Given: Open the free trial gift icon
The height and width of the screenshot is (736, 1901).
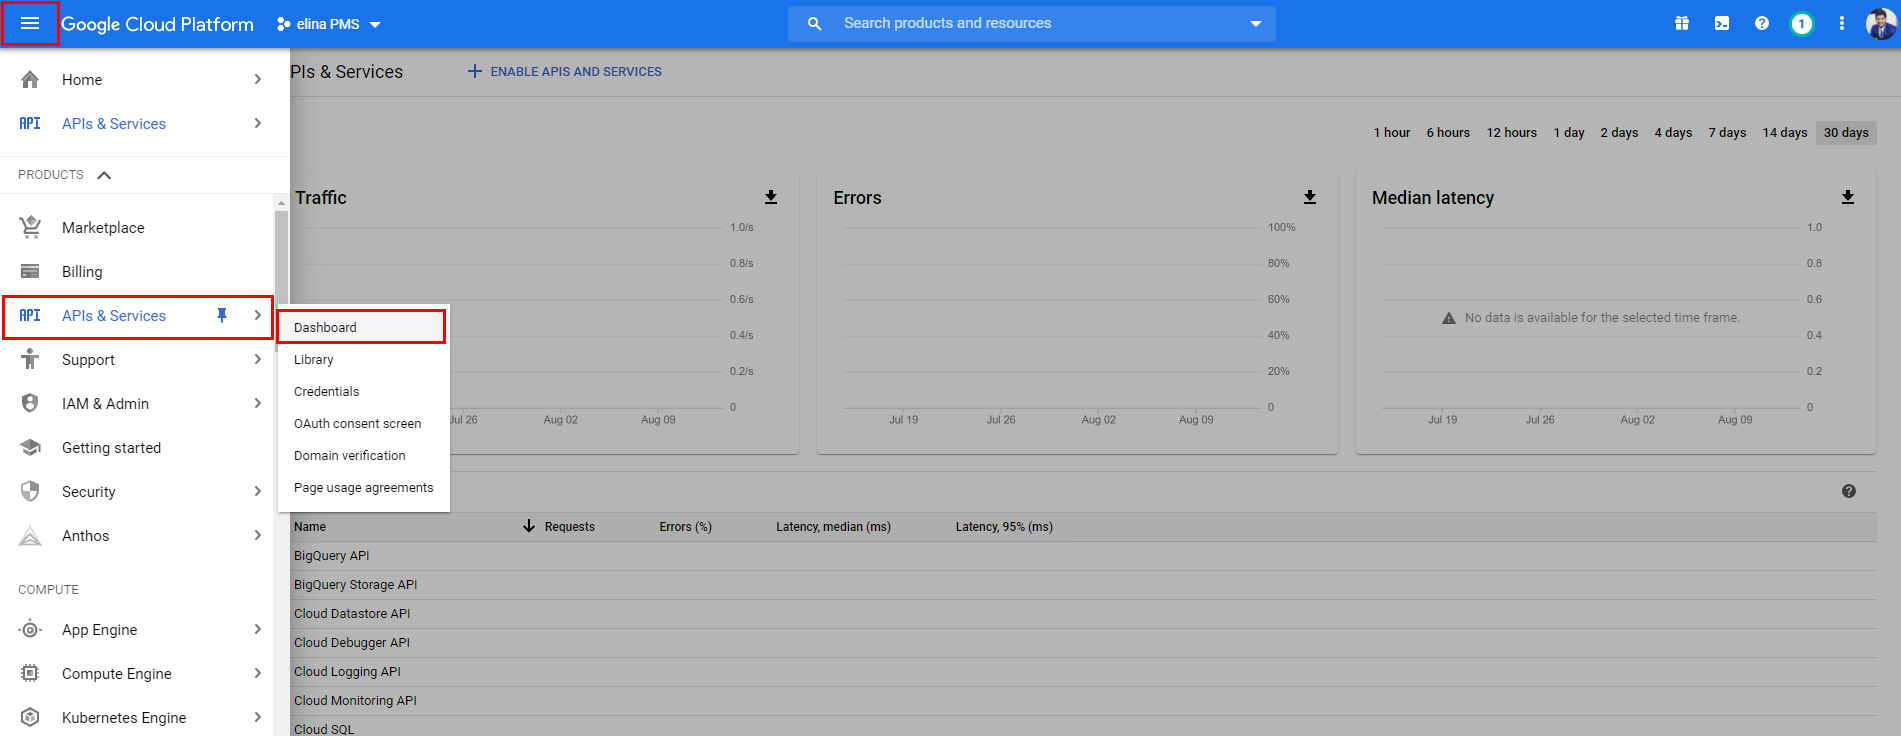Looking at the screenshot, I should 1682,23.
